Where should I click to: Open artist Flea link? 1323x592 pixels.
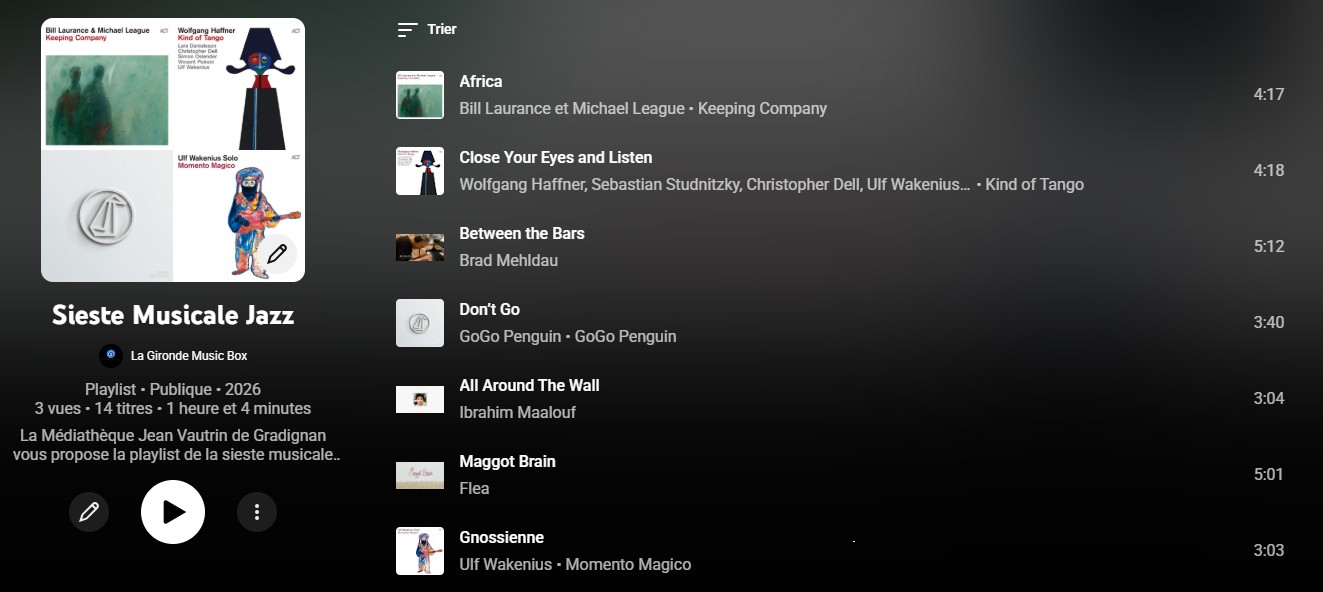coord(474,488)
